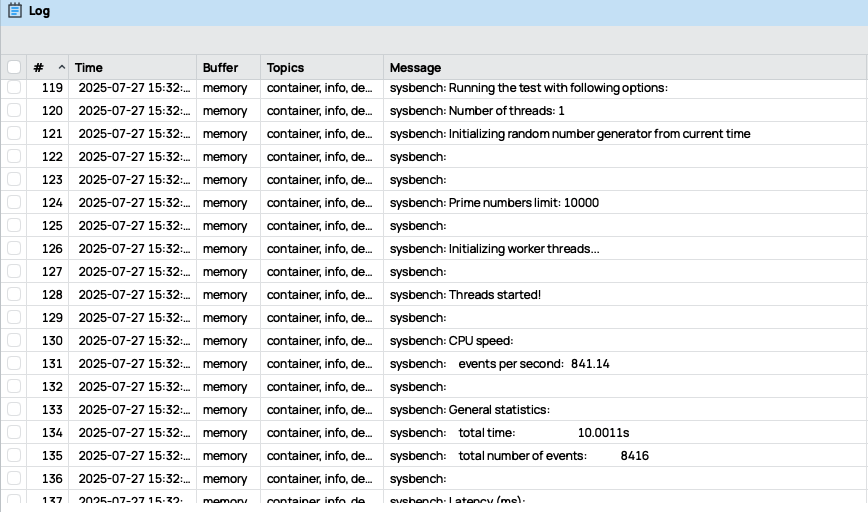Image resolution: width=868 pixels, height=512 pixels.
Task: Click the sort arrow in the # column
Action: point(61,68)
